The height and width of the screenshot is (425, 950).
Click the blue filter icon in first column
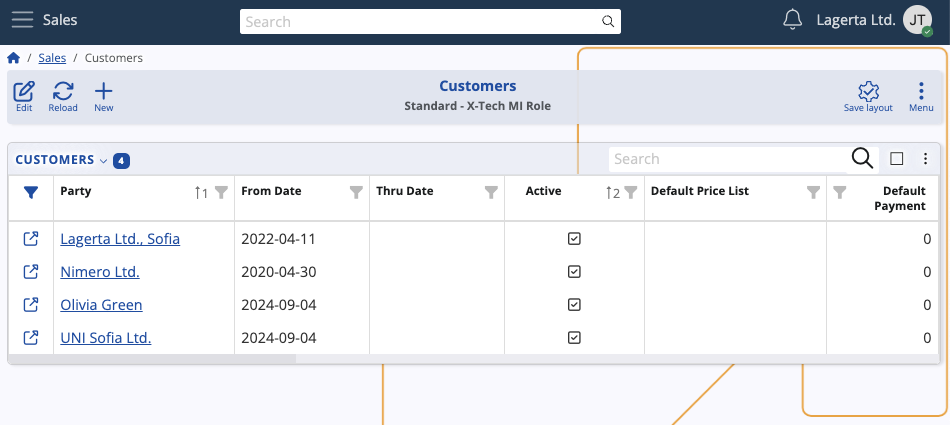click(31, 192)
